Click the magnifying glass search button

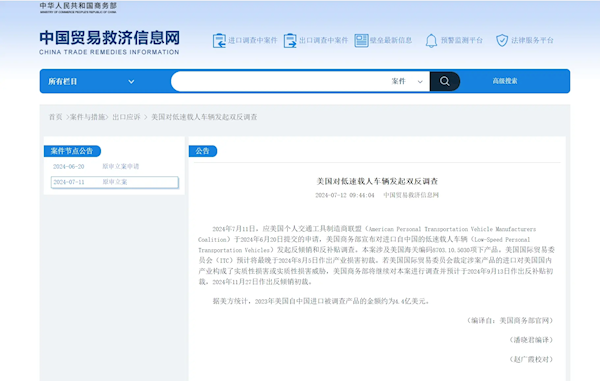click(x=445, y=81)
